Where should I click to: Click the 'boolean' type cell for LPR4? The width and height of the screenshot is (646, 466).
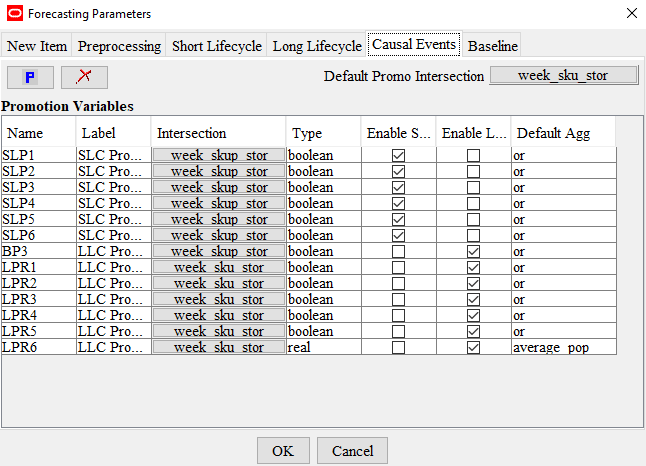pos(324,315)
